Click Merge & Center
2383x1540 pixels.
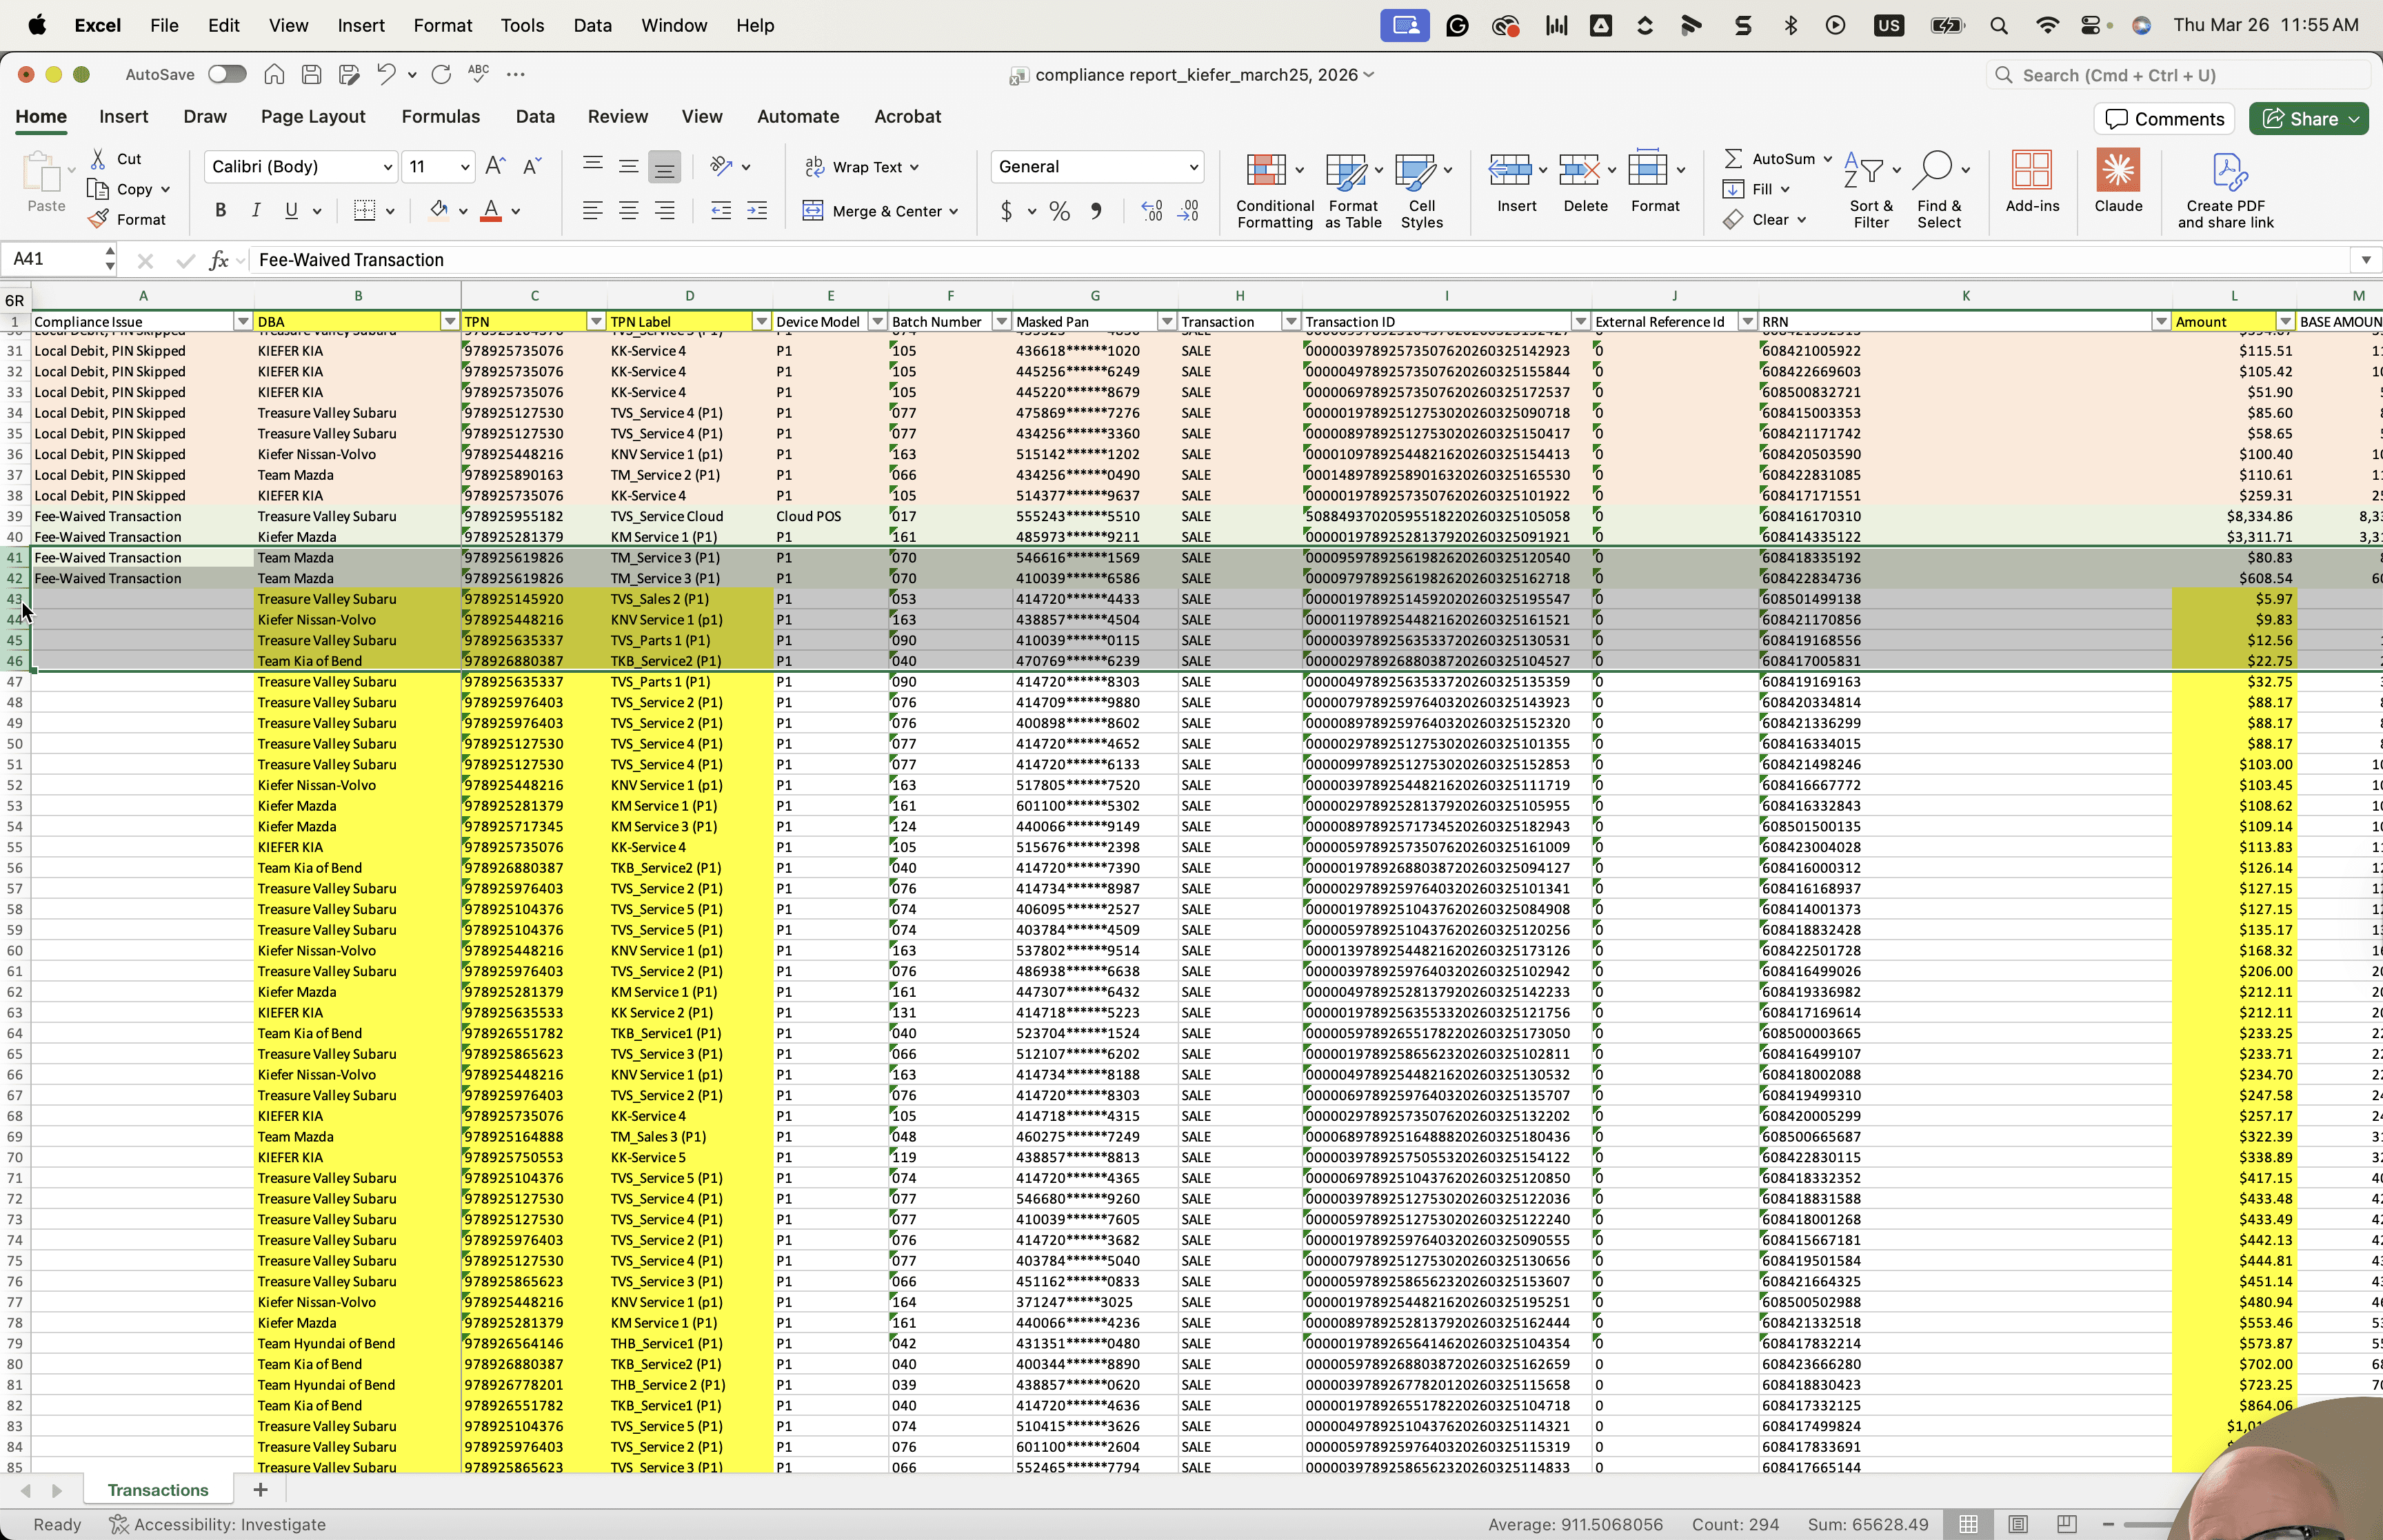pyautogui.click(x=881, y=211)
